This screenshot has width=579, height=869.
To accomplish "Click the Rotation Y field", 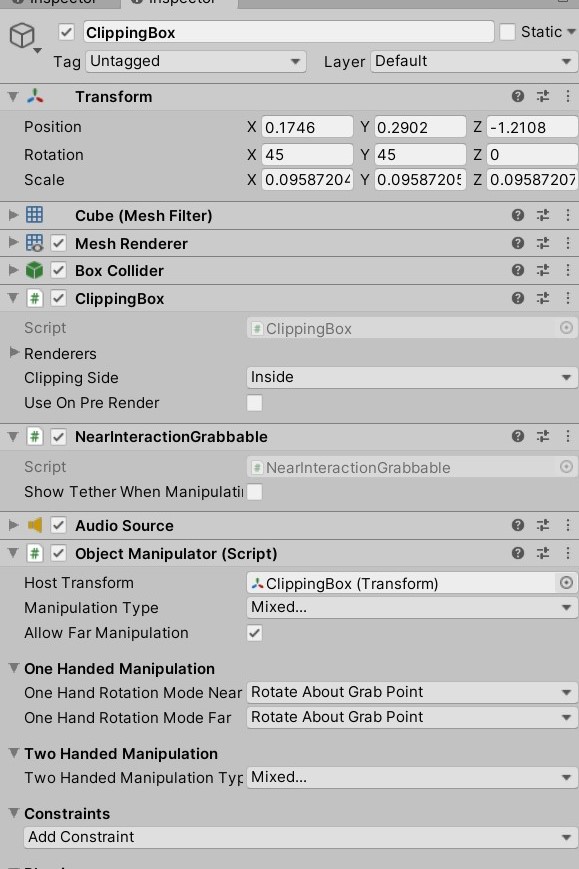I will tap(420, 155).
